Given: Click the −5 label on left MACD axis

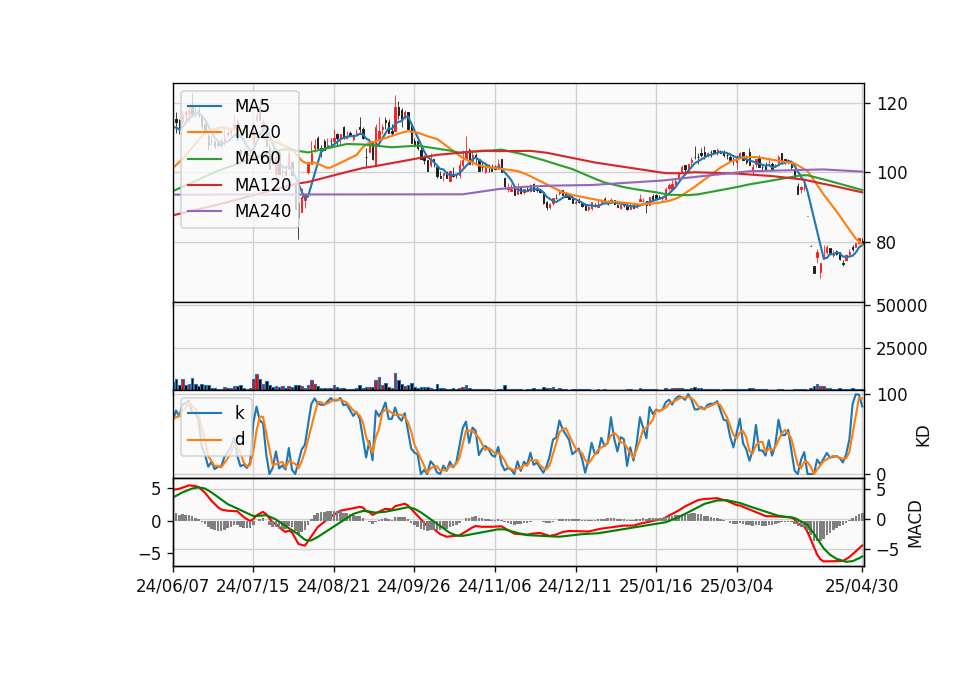Looking at the screenshot, I should [x=149, y=554].
